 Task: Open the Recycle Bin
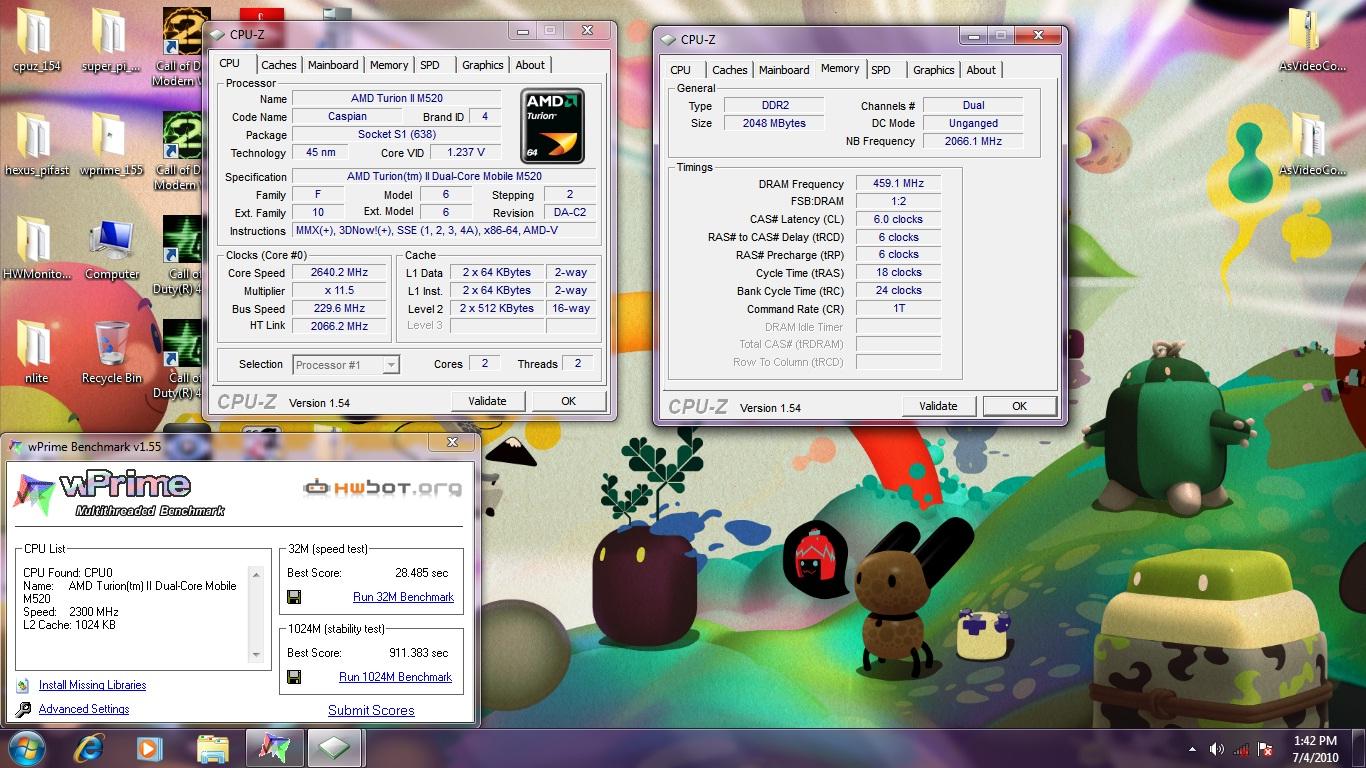tap(111, 353)
